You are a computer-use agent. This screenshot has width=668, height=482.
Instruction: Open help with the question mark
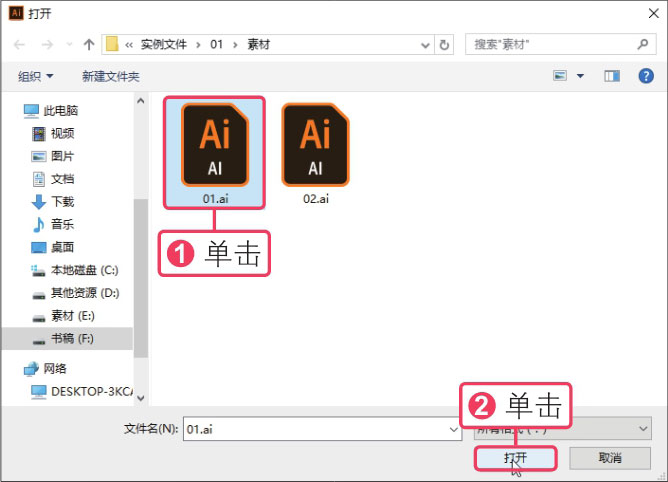tap(646, 76)
